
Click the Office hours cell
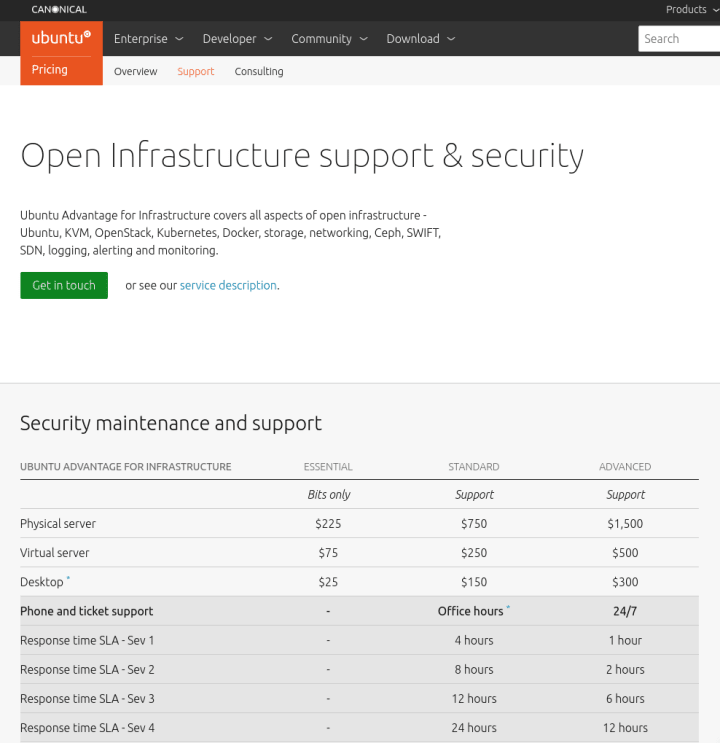pyautogui.click(x=470, y=611)
